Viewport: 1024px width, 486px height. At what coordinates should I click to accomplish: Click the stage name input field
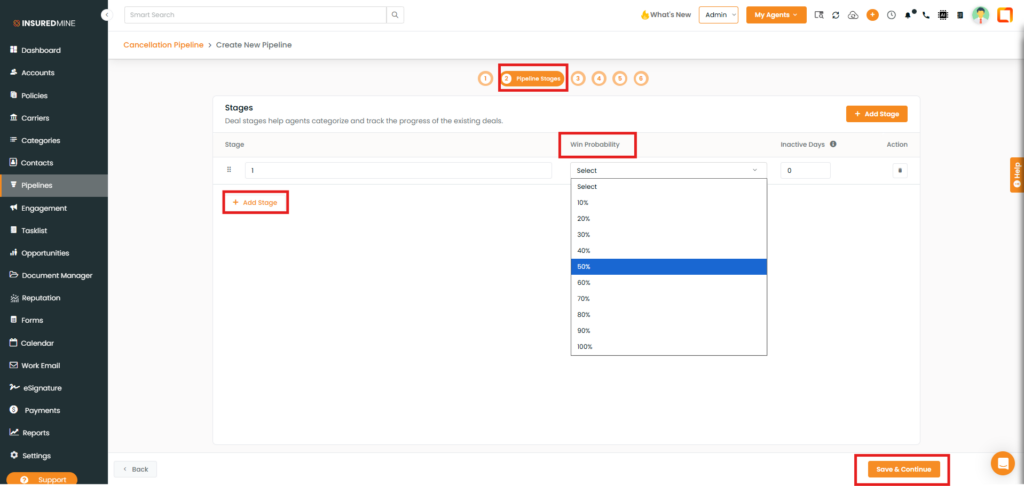pos(398,171)
